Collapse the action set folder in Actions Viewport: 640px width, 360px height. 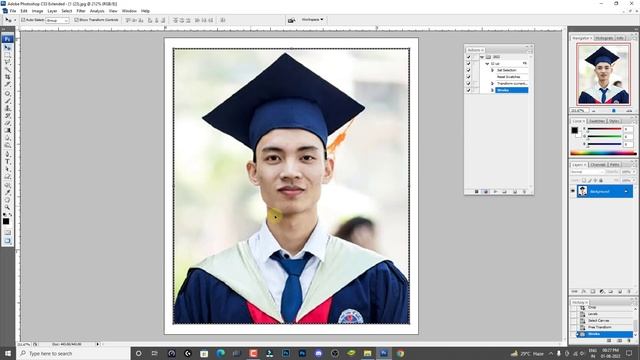(x=482, y=57)
